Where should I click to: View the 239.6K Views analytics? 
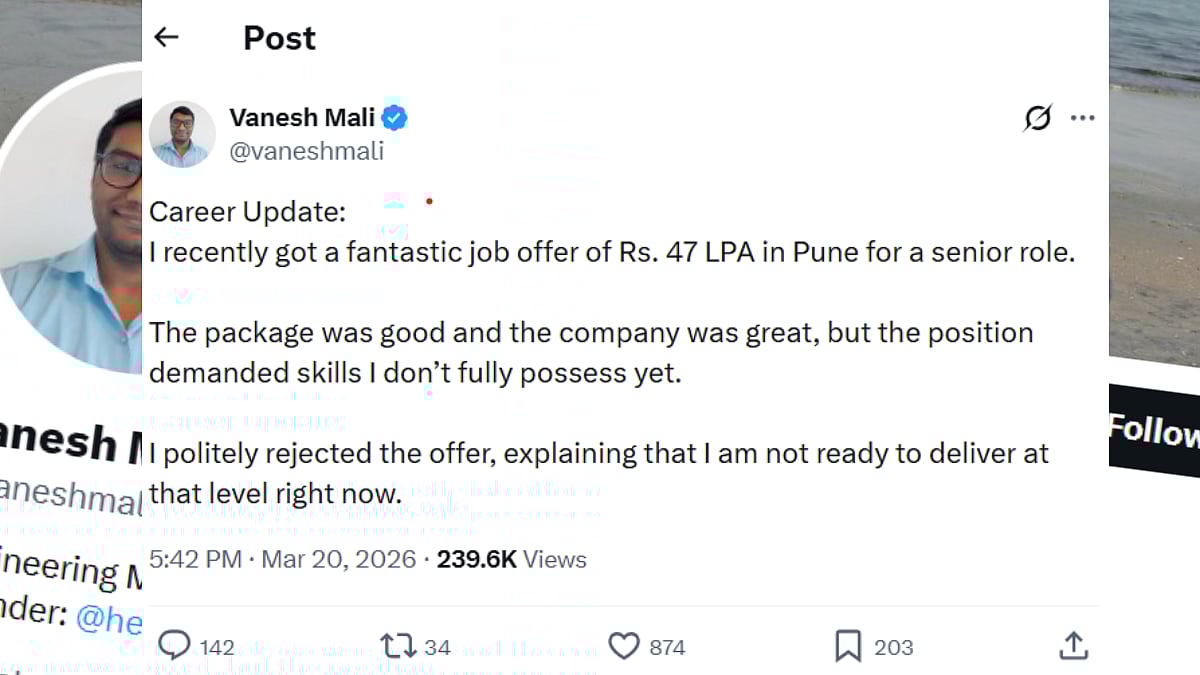click(x=511, y=559)
